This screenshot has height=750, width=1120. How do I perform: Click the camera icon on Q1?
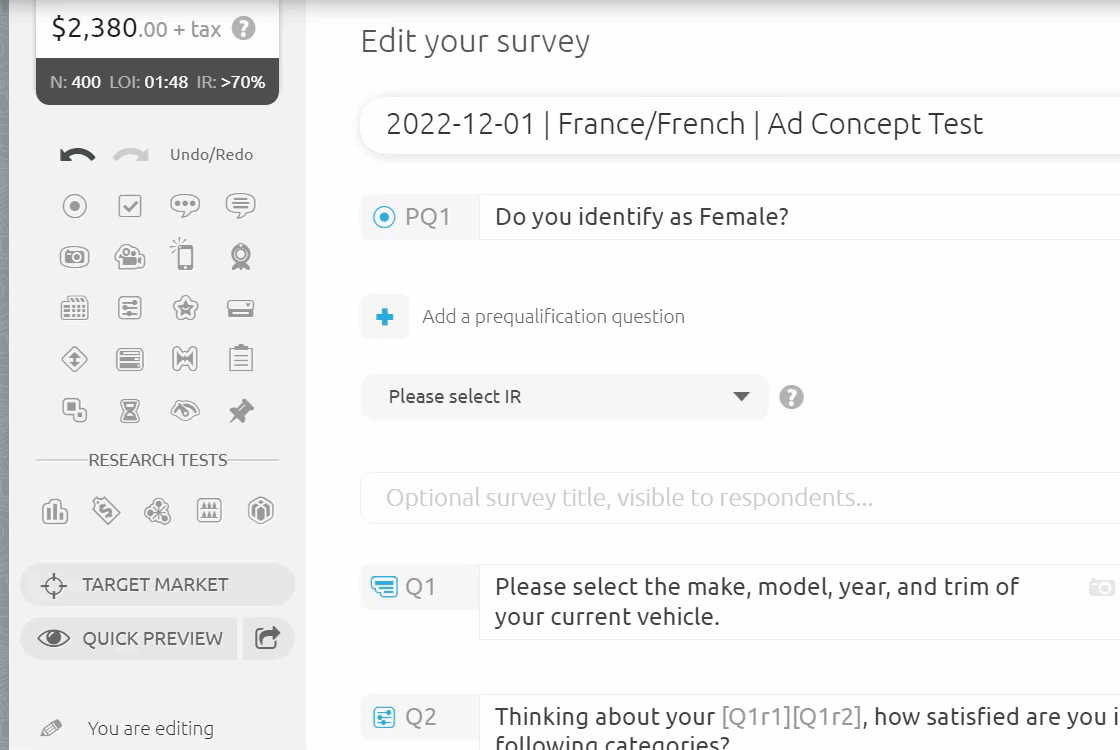(1101, 588)
